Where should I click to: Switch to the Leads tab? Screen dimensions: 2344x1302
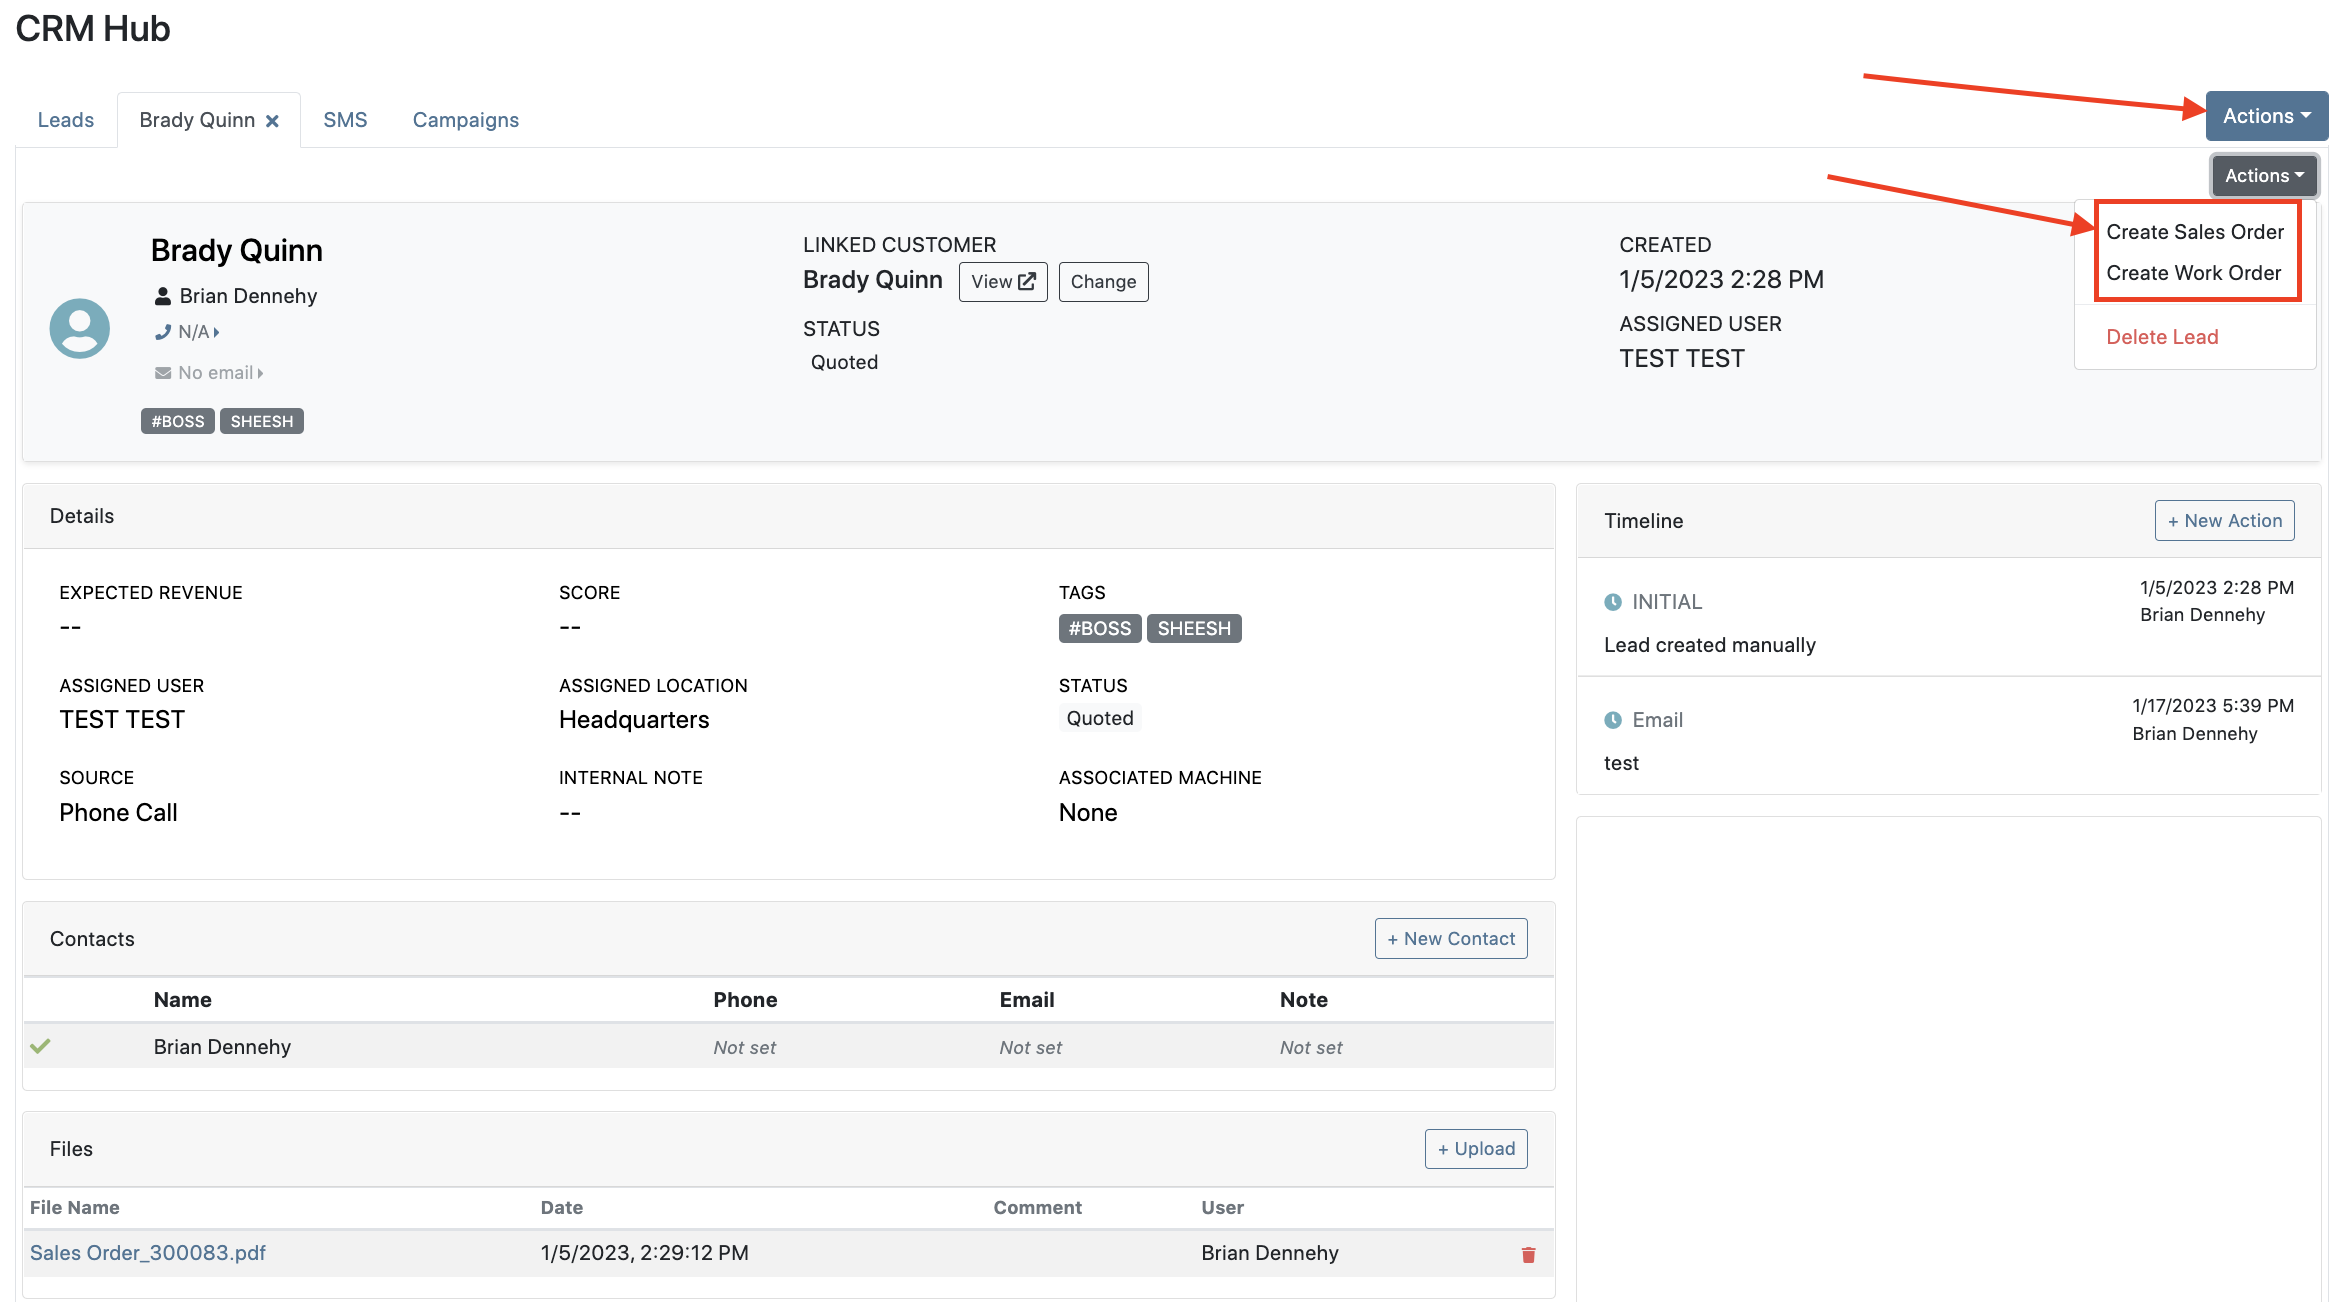pos(66,120)
